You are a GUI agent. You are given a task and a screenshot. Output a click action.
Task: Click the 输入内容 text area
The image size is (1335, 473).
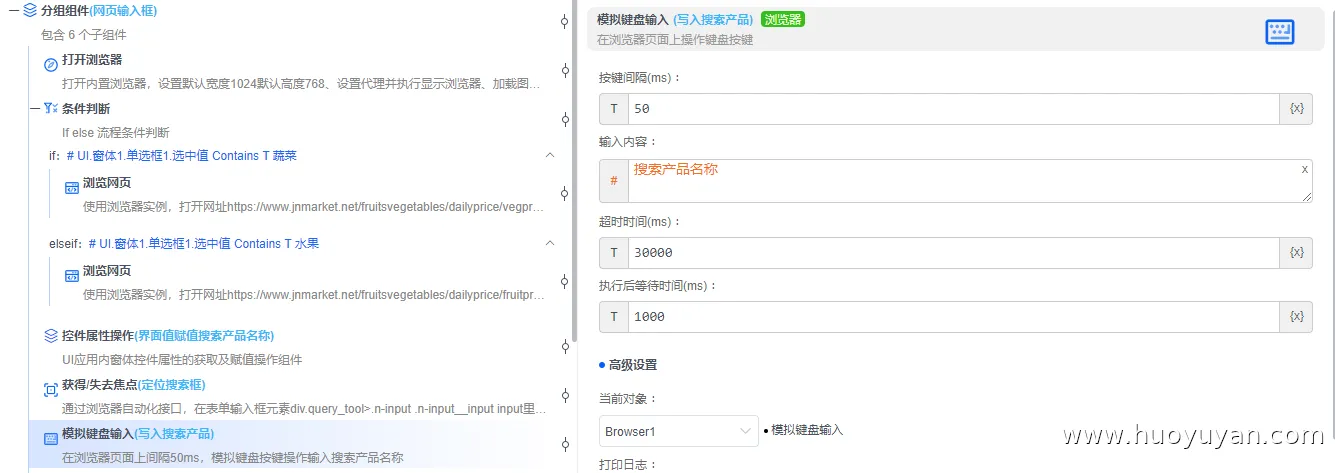click(x=970, y=181)
